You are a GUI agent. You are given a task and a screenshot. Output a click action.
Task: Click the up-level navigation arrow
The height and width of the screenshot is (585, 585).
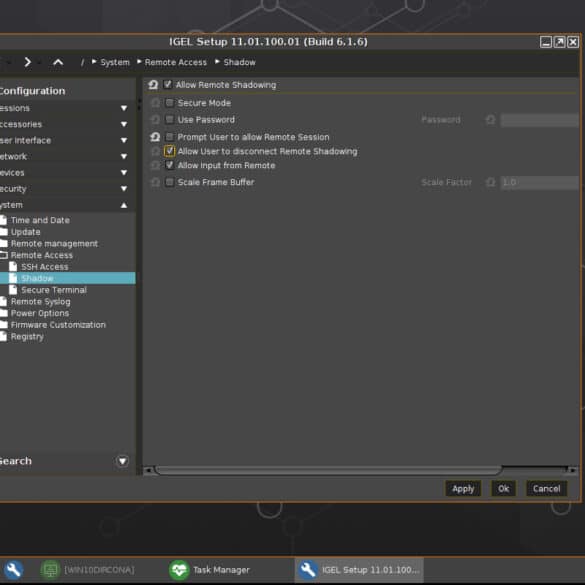pos(58,62)
